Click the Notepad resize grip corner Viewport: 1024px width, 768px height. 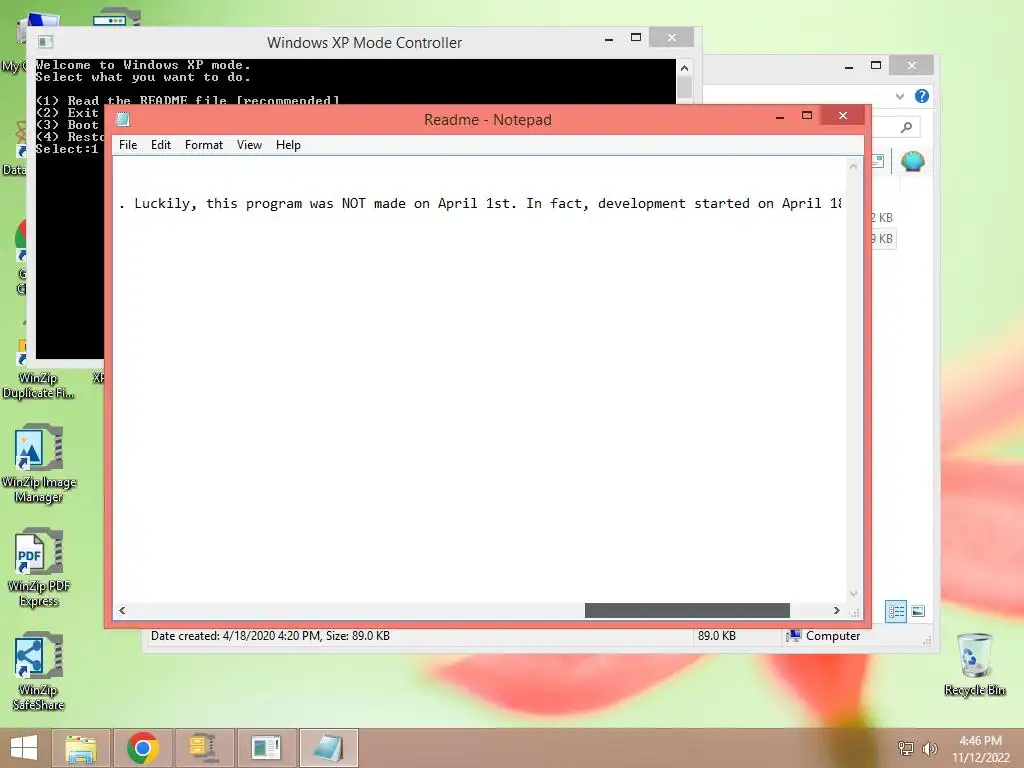click(x=855, y=613)
